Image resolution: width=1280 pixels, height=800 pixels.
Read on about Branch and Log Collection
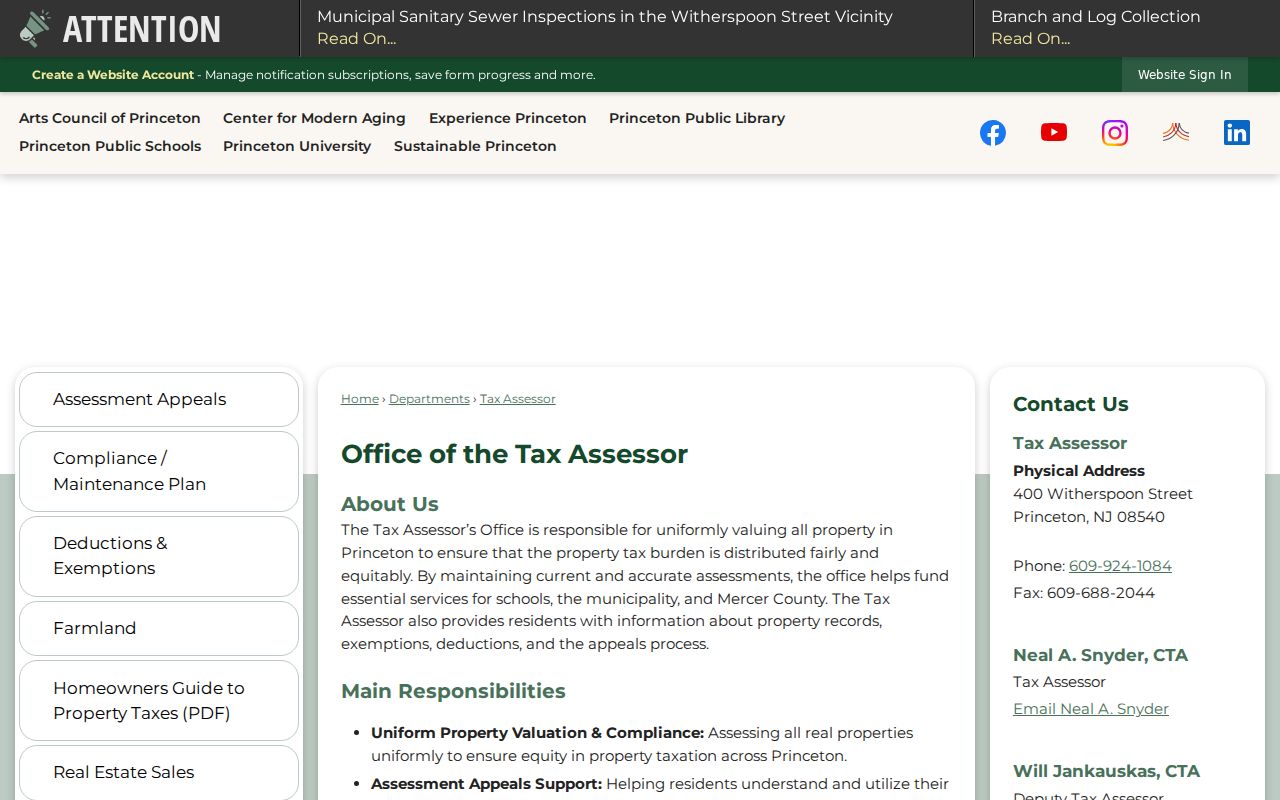1030,39
